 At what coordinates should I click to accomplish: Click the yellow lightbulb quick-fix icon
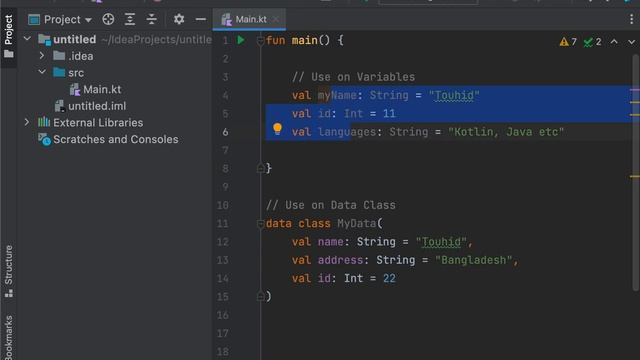[277, 129]
